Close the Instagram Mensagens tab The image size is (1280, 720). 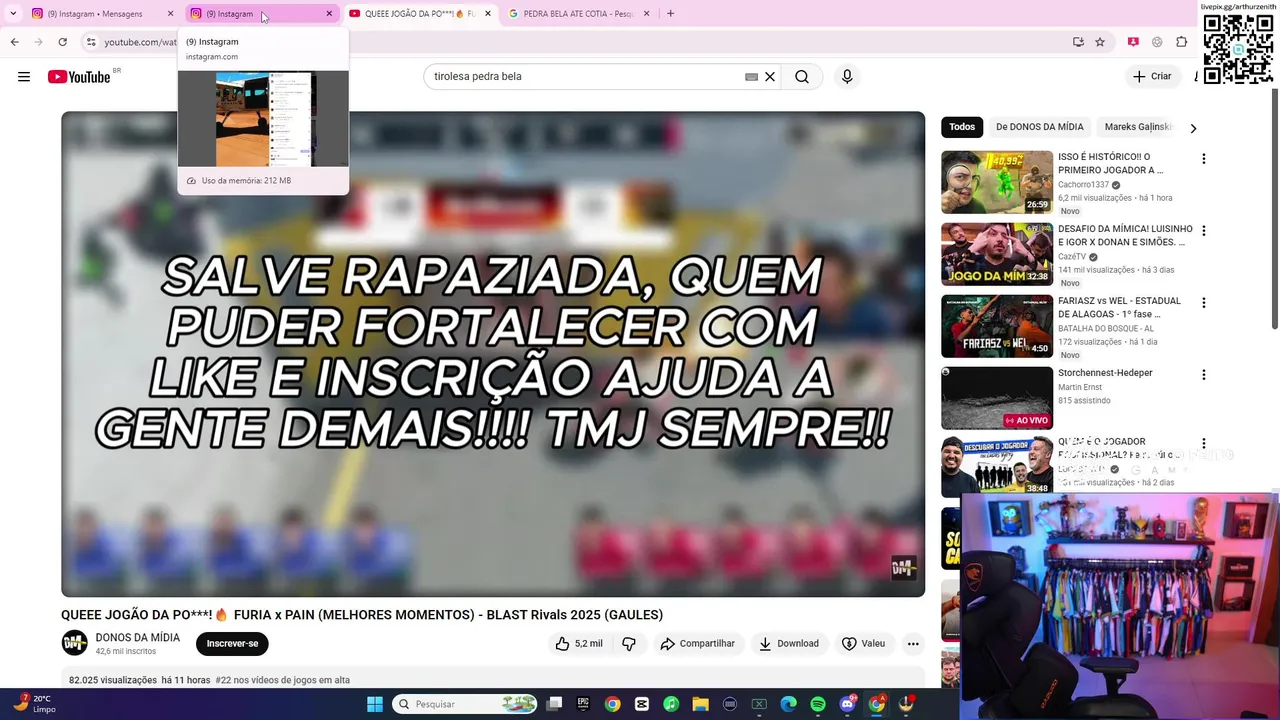point(170,14)
